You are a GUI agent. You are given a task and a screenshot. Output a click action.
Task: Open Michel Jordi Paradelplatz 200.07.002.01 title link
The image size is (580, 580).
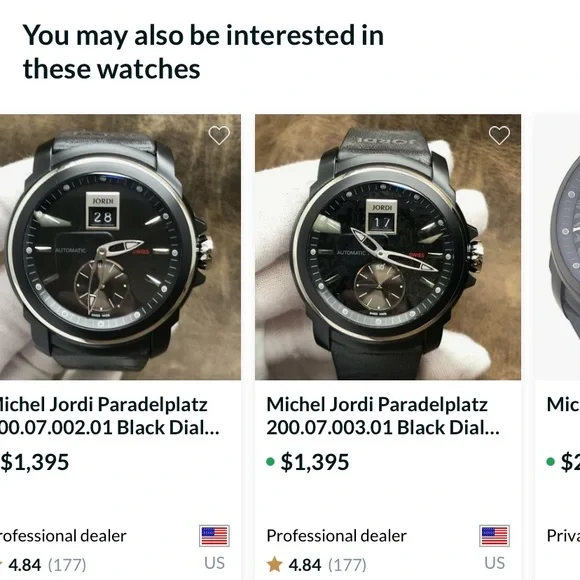pyautogui.click(x=107, y=416)
